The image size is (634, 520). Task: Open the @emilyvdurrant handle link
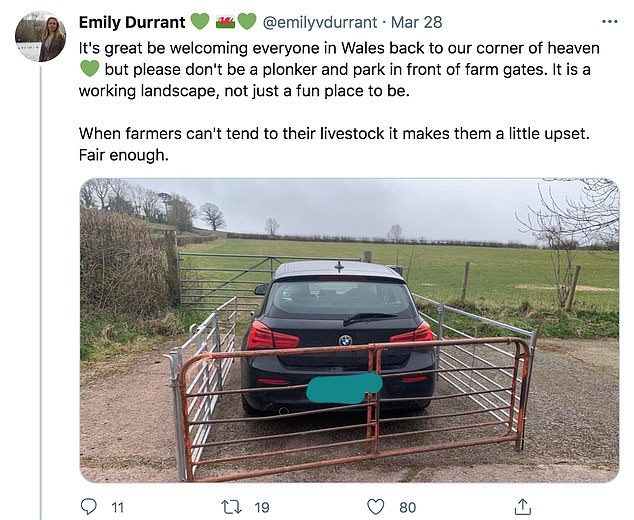[x=320, y=22]
